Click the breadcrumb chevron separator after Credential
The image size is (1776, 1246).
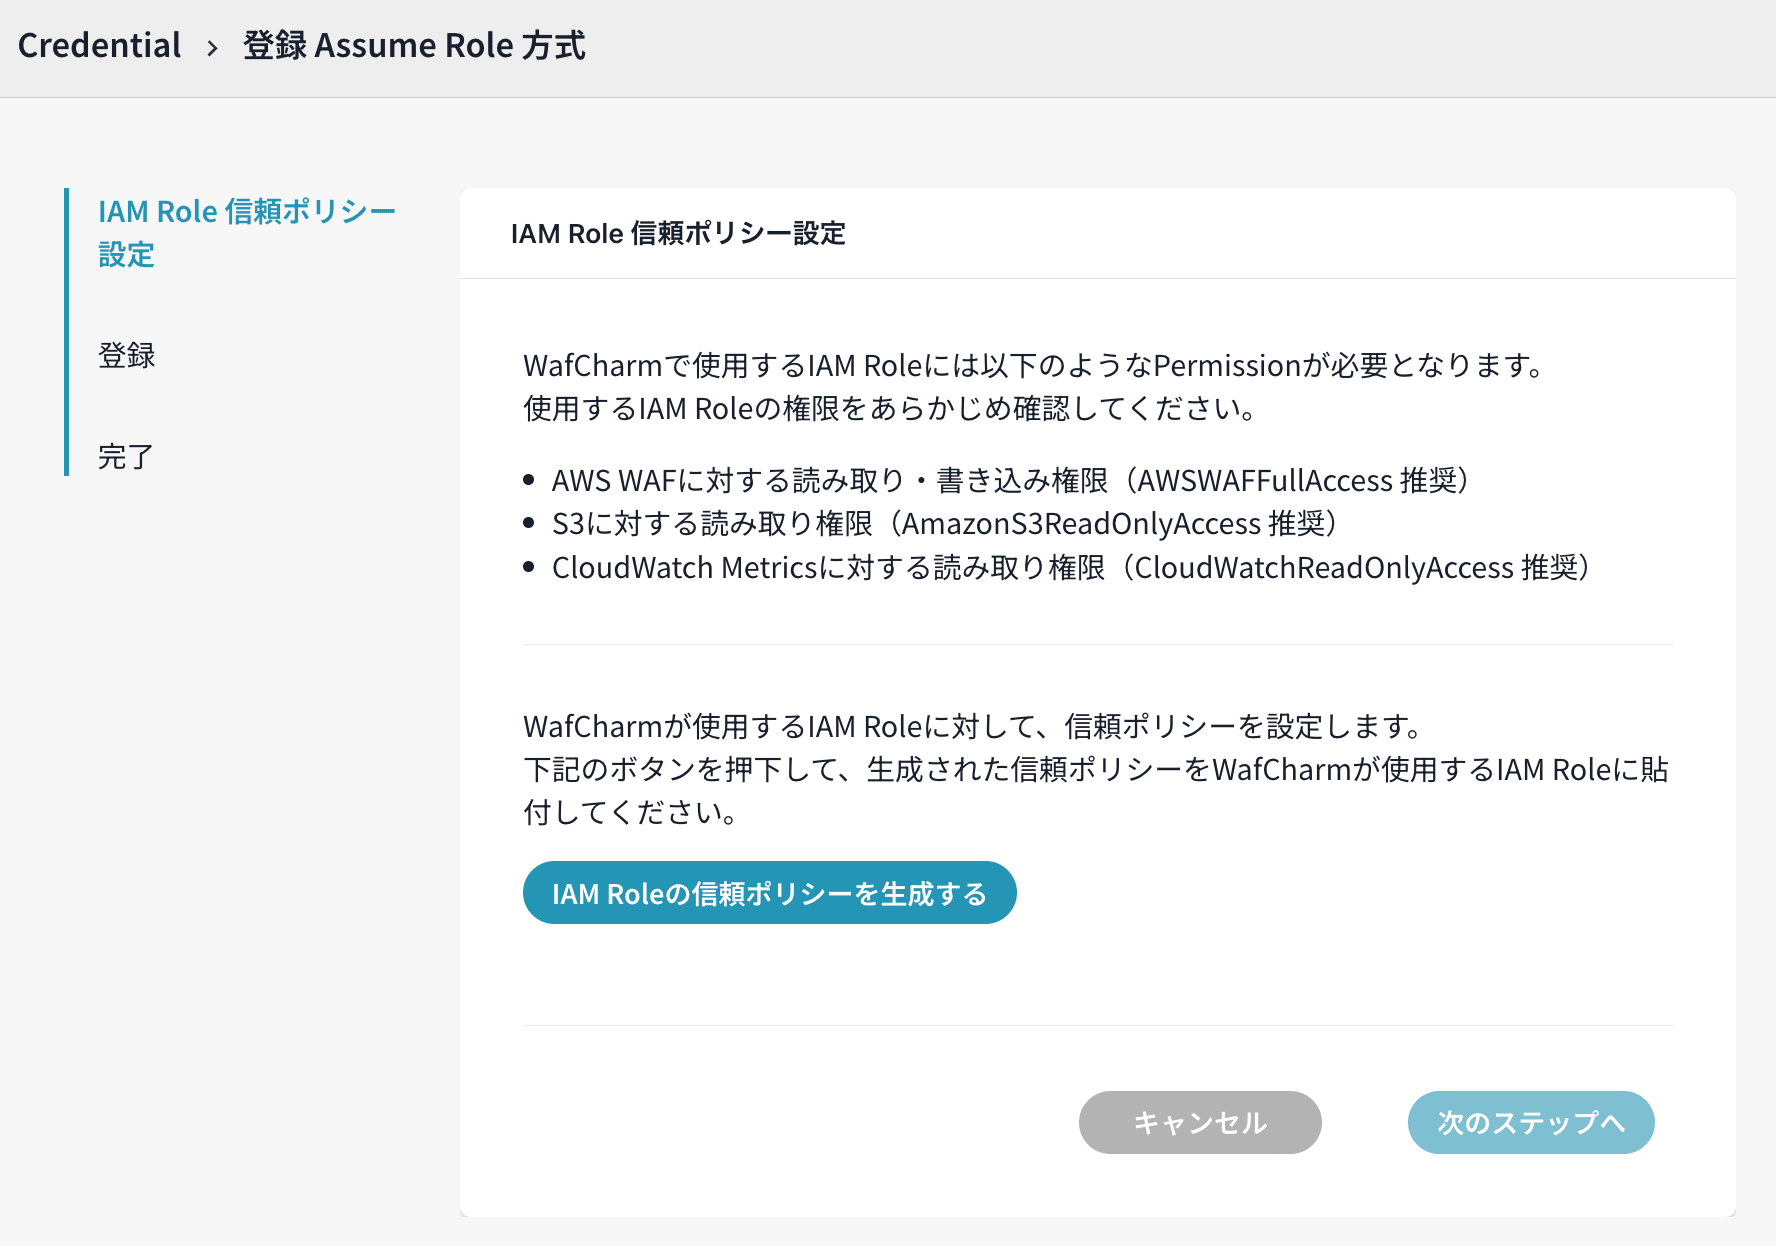[212, 48]
